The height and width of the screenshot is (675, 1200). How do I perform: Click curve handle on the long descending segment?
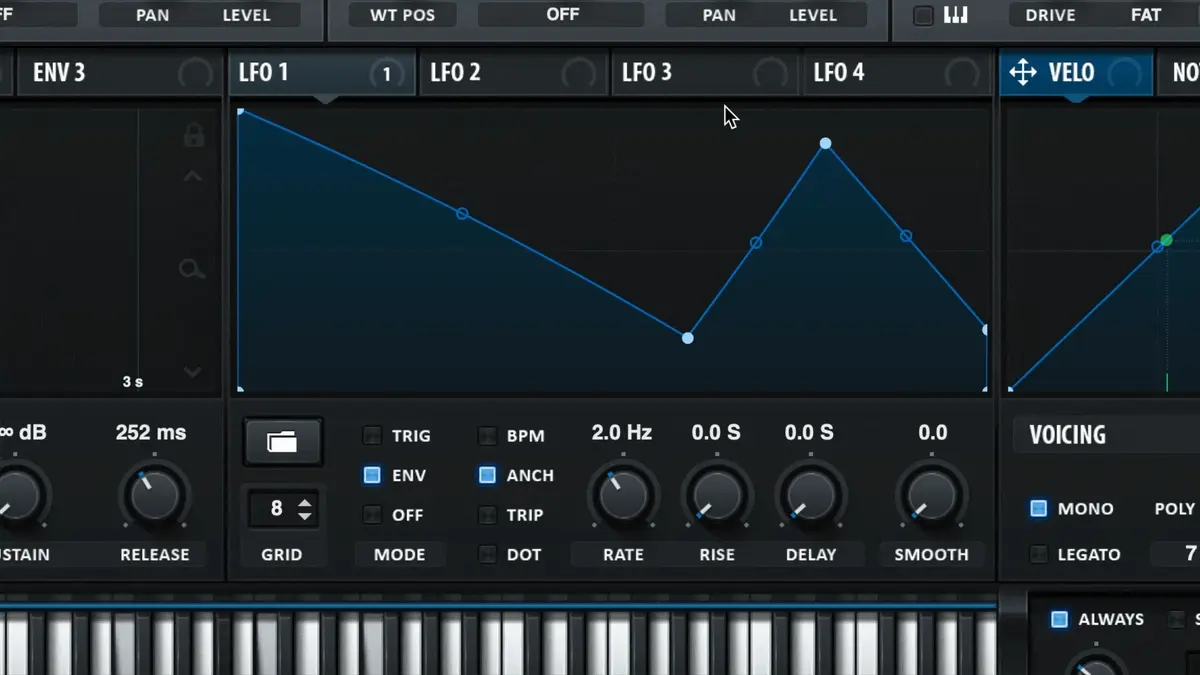point(462,214)
